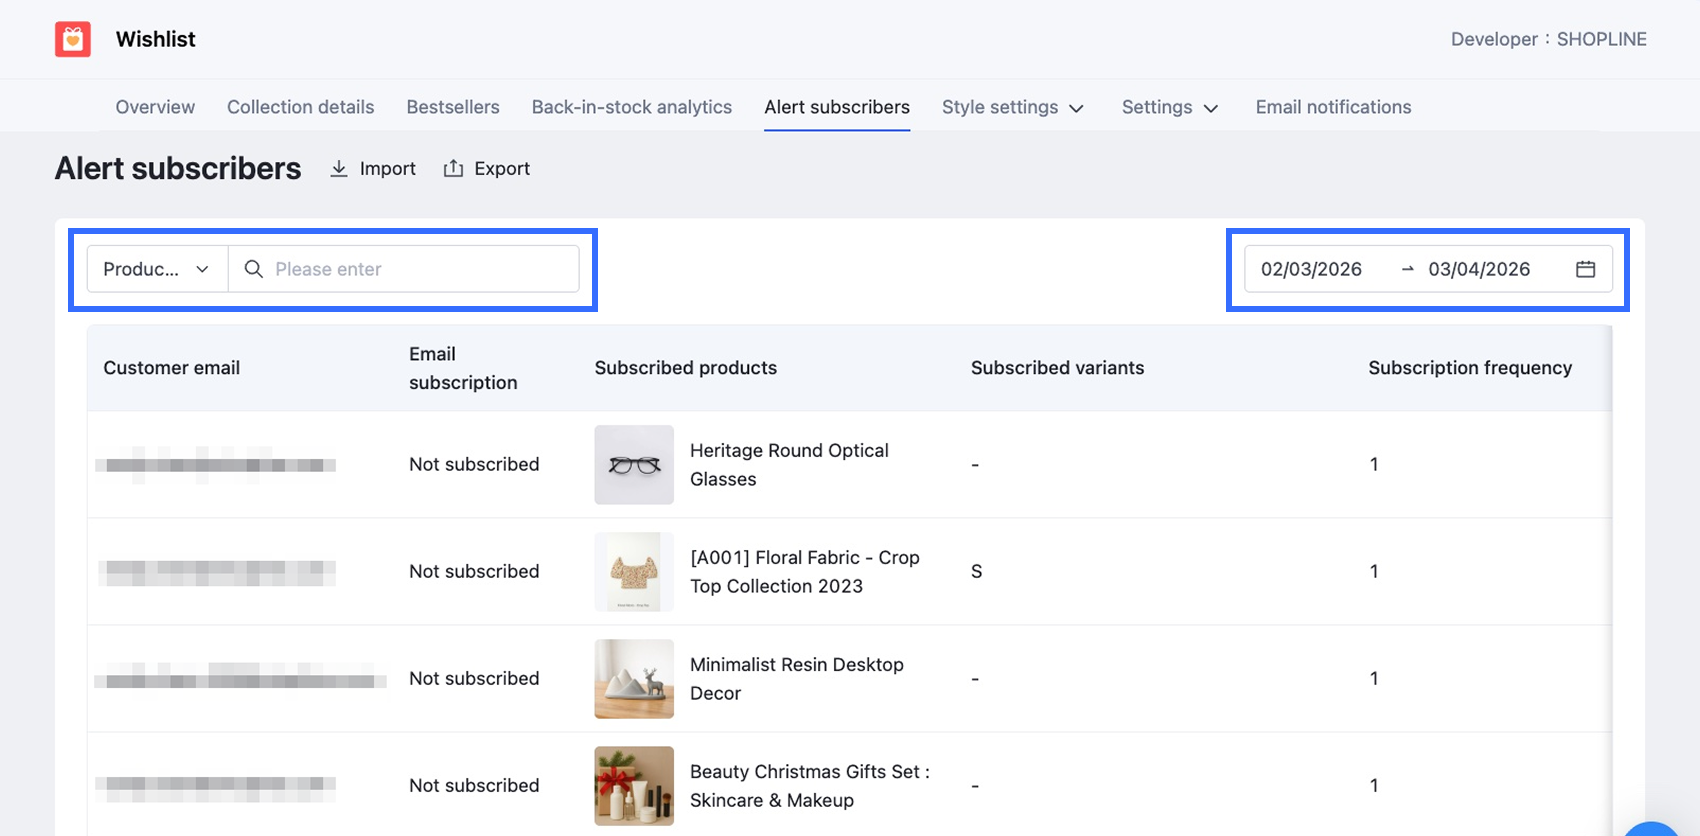Screen dimensions: 1700x836
Task: Open the Bestsellers tab
Action: click(x=453, y=107)
